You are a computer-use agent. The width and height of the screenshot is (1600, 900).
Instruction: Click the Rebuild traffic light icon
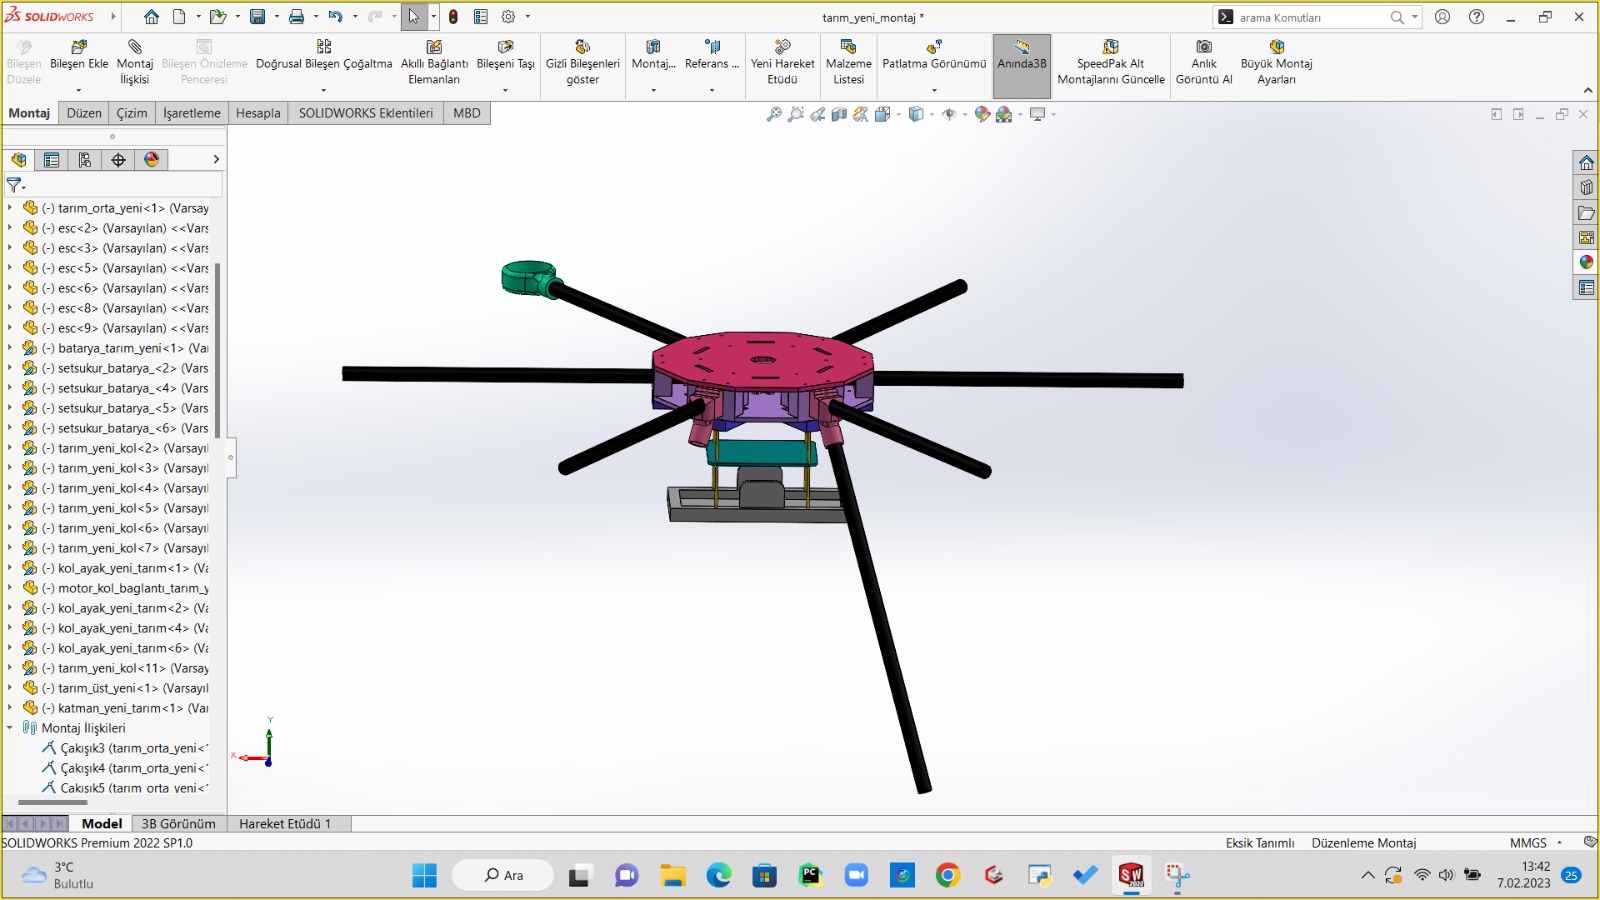[453, 17]
